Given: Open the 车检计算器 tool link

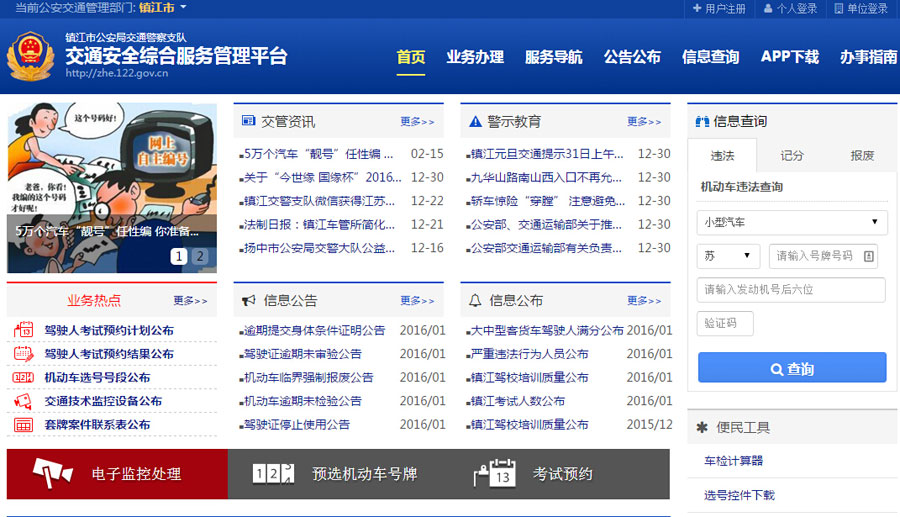Looking at the screenshot, I should pyautogui.click(x=733, y=461).
